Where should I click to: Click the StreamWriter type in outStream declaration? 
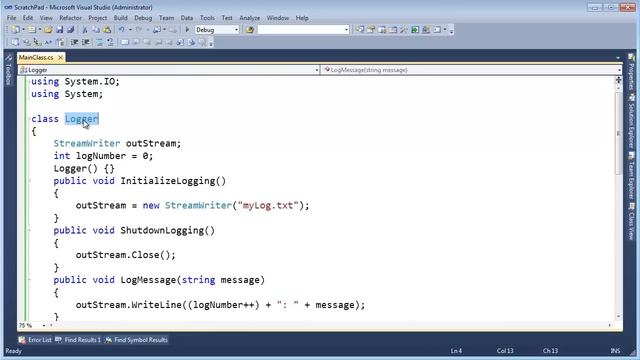tap(87, 143)
